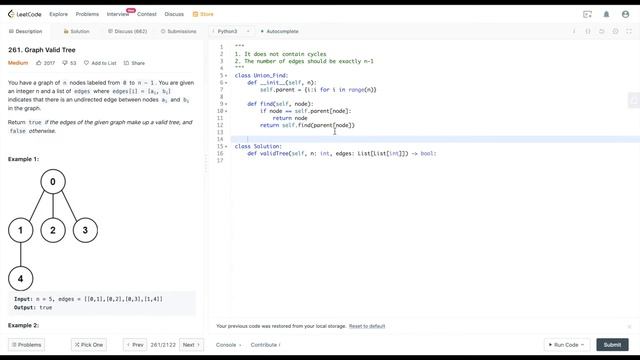The width and height of the screenshot is (640, 360).
Task: Collapse the Union_Find class fold arrow
Action: (x=226, y=76)
